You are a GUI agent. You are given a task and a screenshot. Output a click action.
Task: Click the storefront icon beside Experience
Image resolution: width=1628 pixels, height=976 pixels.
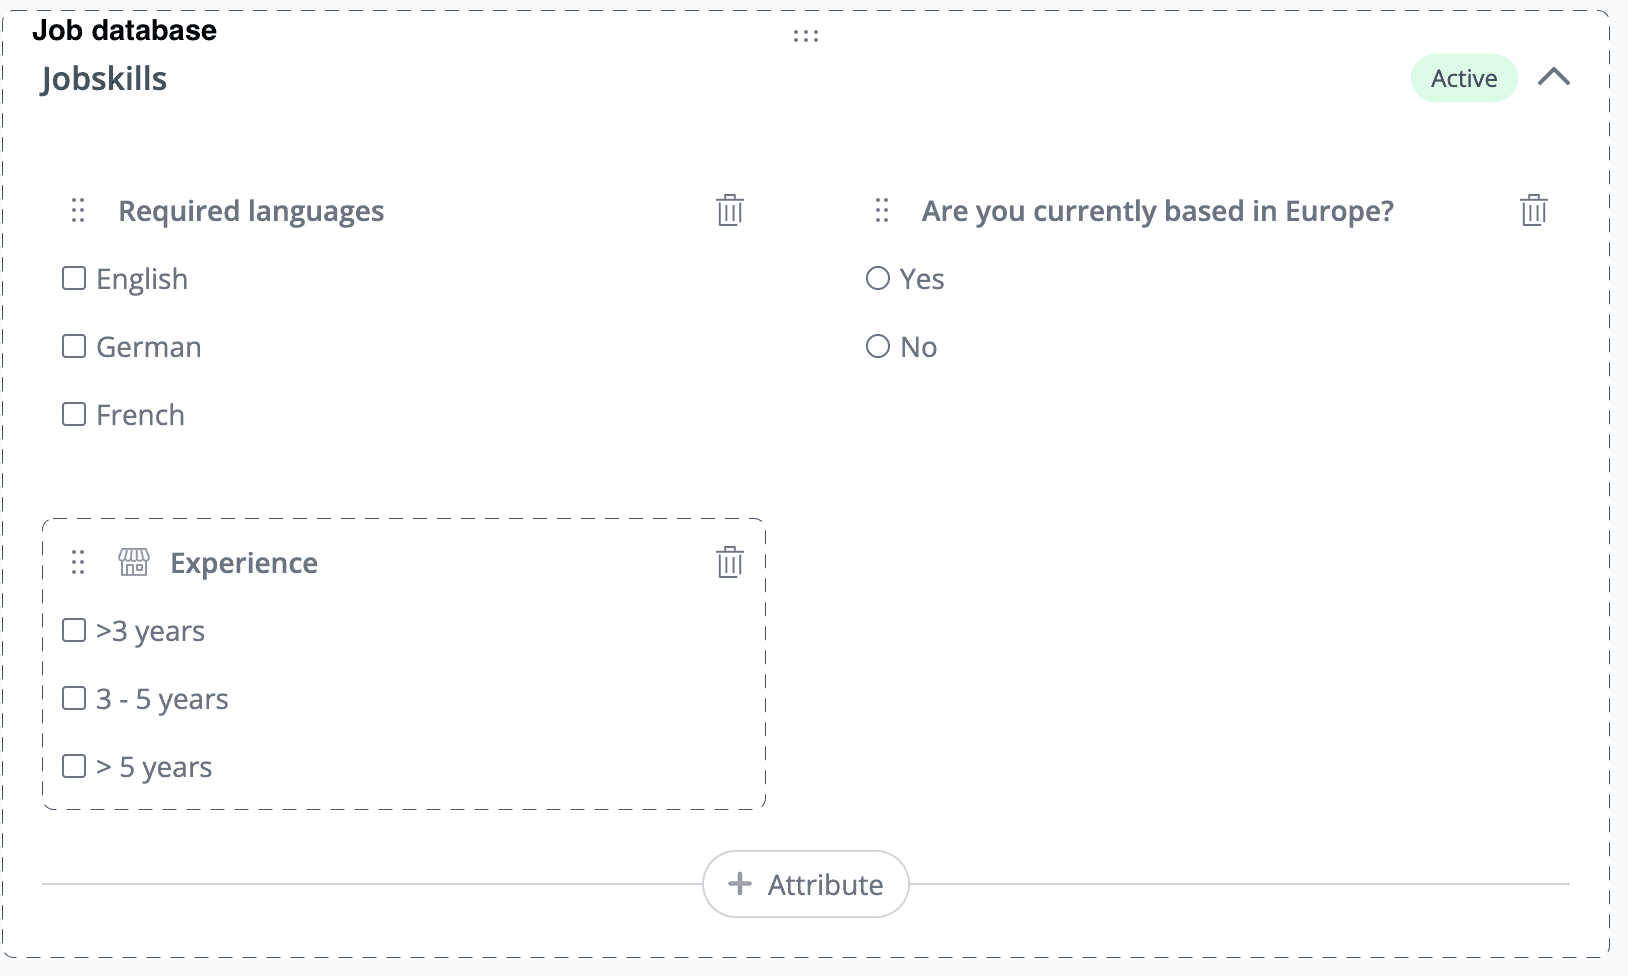coord(134,563)
